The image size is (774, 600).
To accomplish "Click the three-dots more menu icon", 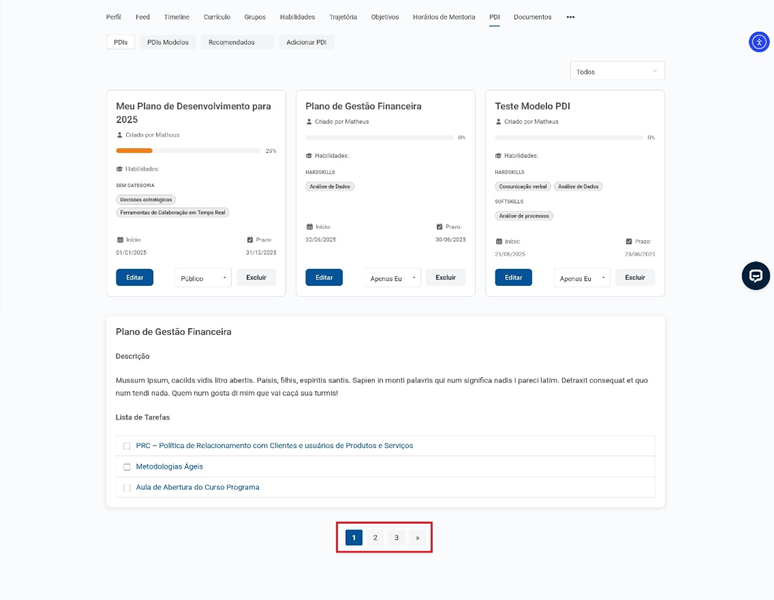I will (570, 17).
